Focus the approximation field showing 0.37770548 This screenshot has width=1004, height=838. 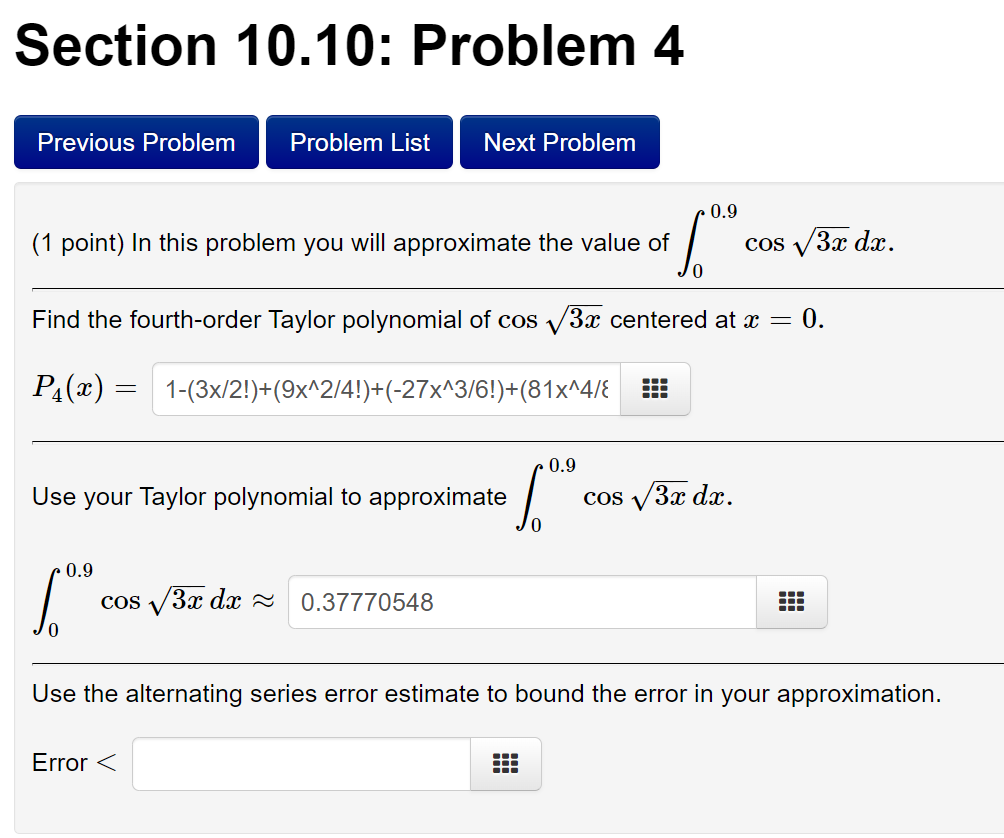(x=520, y=601)
